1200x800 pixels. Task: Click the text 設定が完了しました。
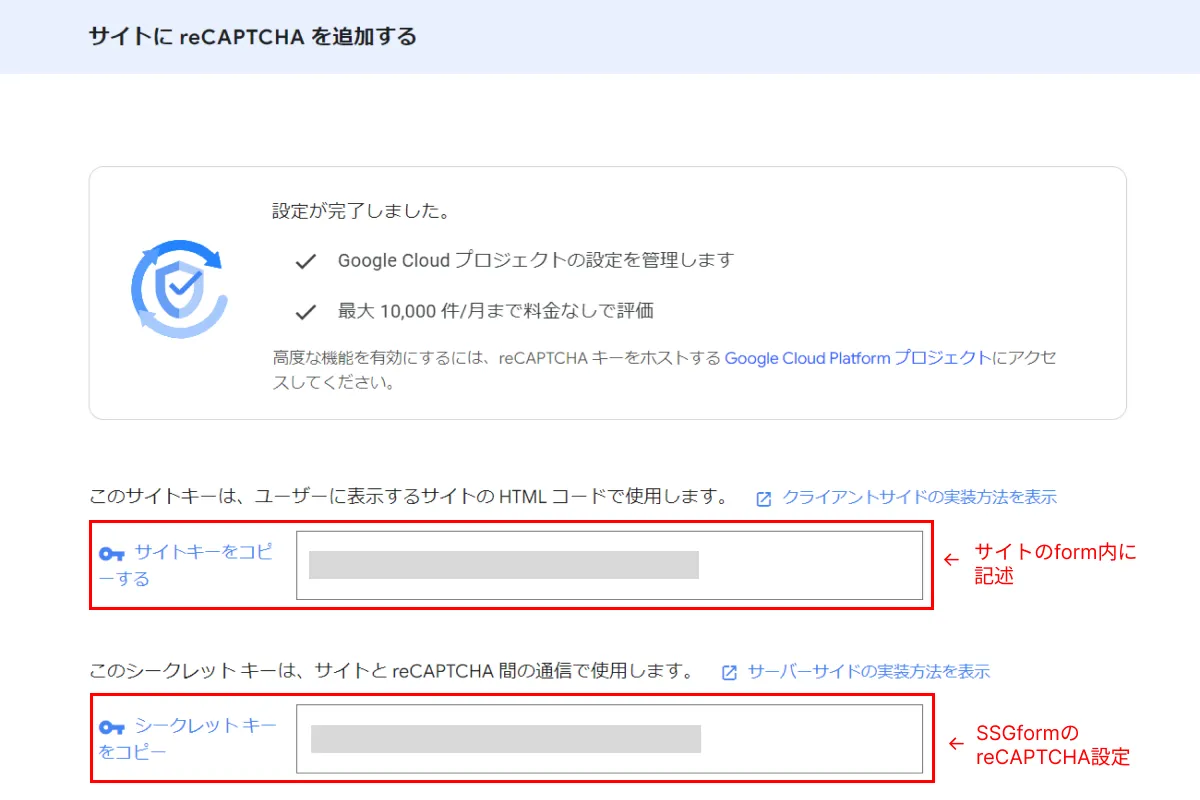click(x=362, y=212)
